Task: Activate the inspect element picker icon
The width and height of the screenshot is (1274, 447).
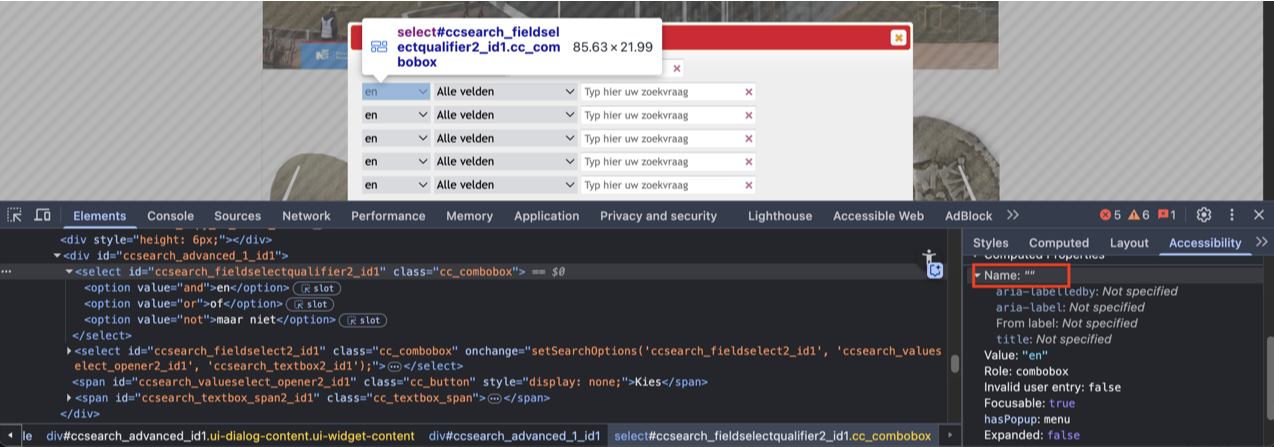Action: tap(15, 216)
